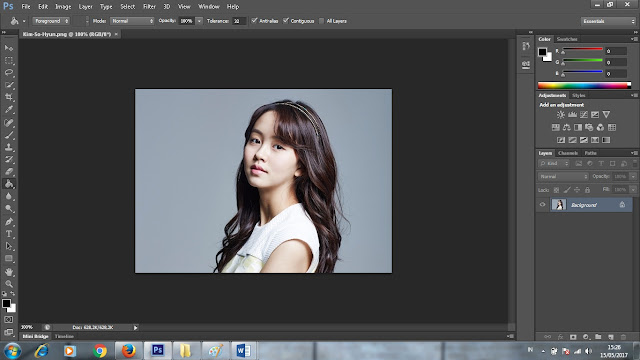This screenshot has height=360, width=640.
Task: Select the History Brush tool
Action: [9, 159]
